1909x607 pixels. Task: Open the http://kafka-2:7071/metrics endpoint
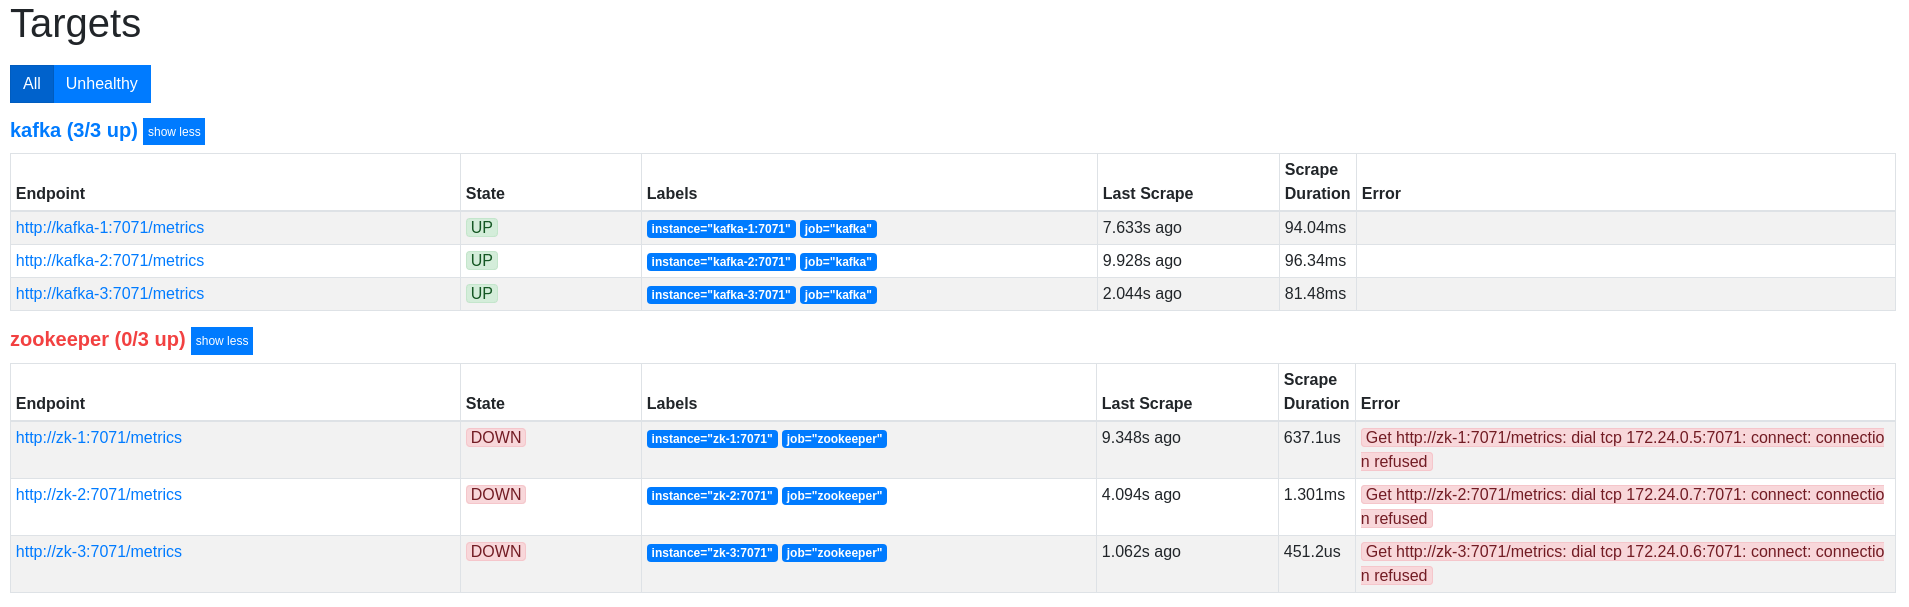110,261
